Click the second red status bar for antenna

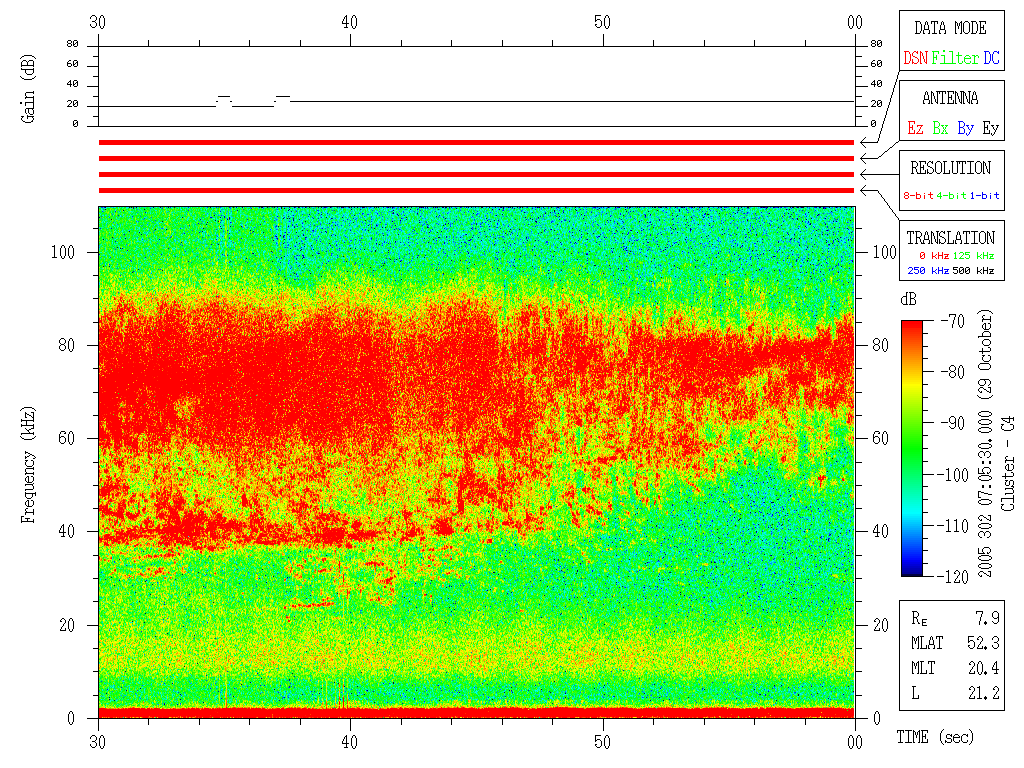476,159
